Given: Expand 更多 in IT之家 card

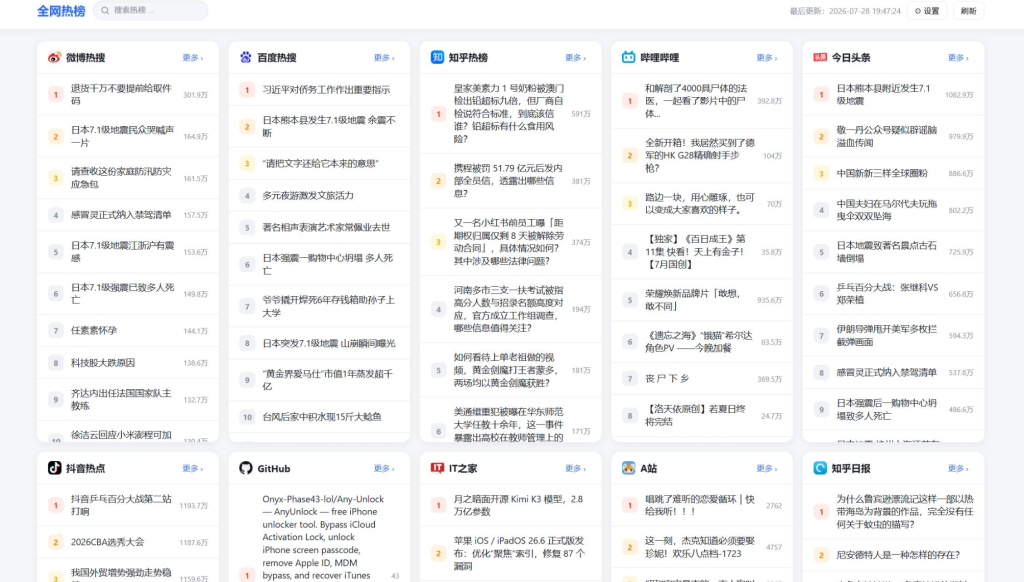Looking at the screenshot, I should 575,468.
